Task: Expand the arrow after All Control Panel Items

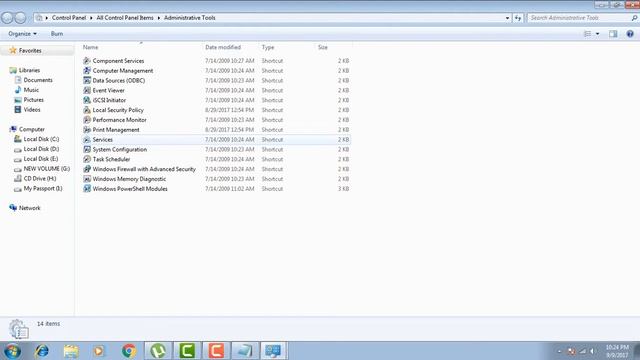Action: [x=159, y=18]
